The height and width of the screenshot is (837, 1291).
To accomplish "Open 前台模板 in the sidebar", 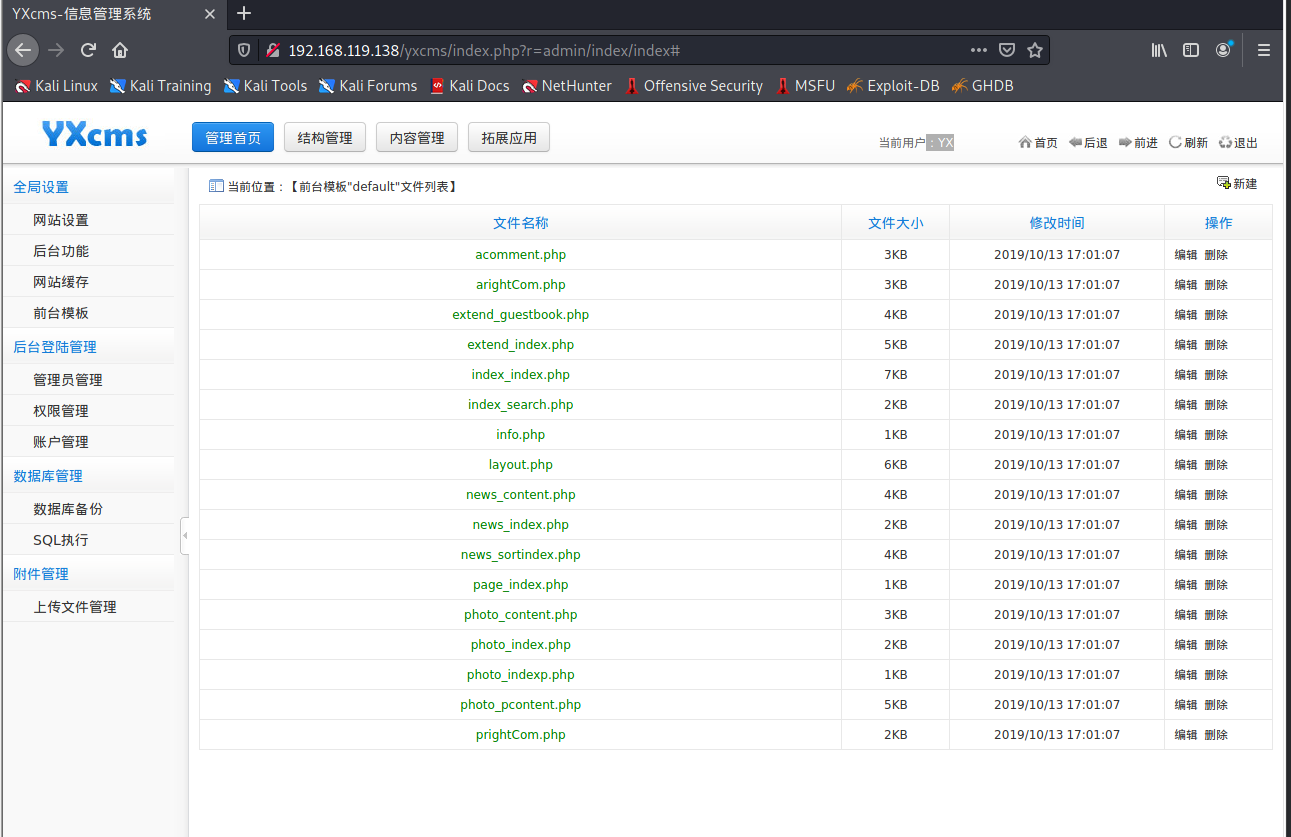I will click(x=61, y=313).
